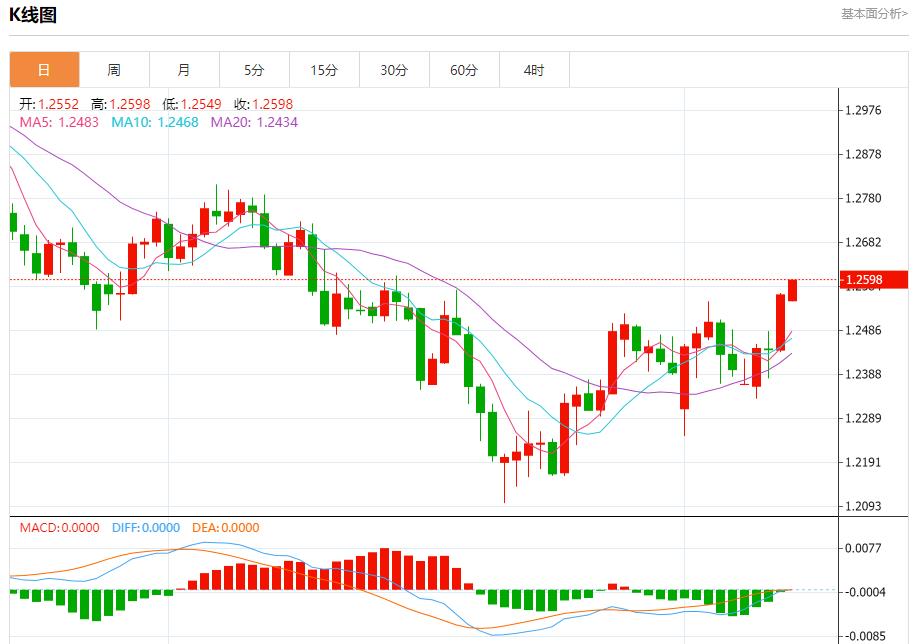Choose the 30分 interval tab
The image size is (913, 644).
[x=394, y=70]
